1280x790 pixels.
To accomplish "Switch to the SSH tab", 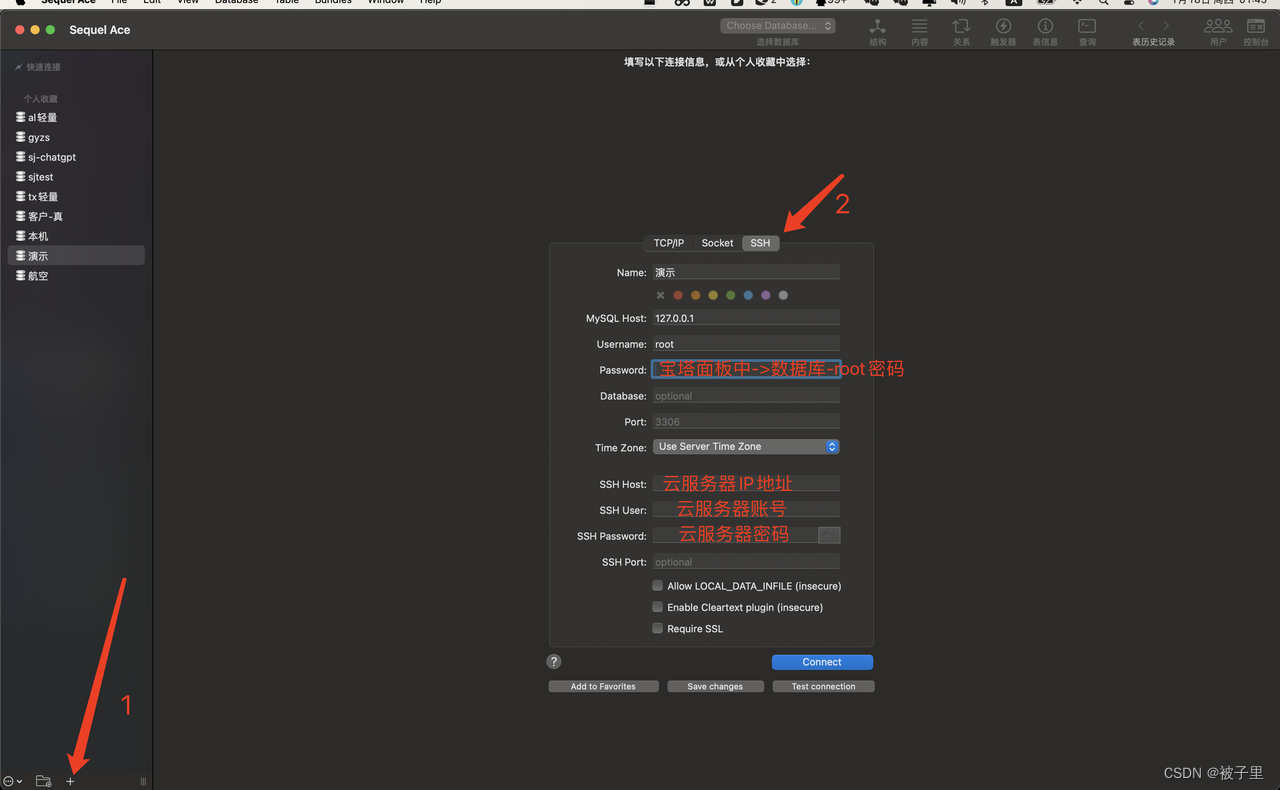I will [x=761, y=243].
